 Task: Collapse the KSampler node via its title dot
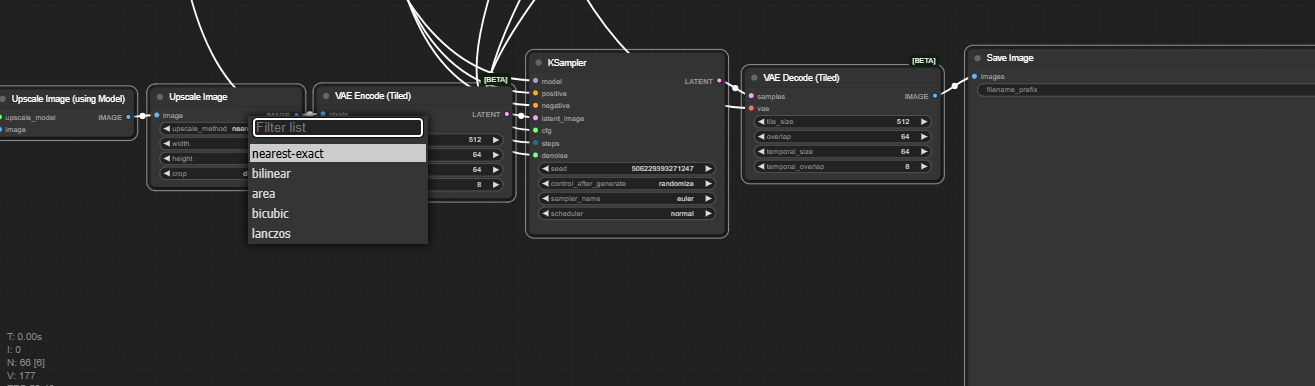pyautogui.click(x=538, y=63)
